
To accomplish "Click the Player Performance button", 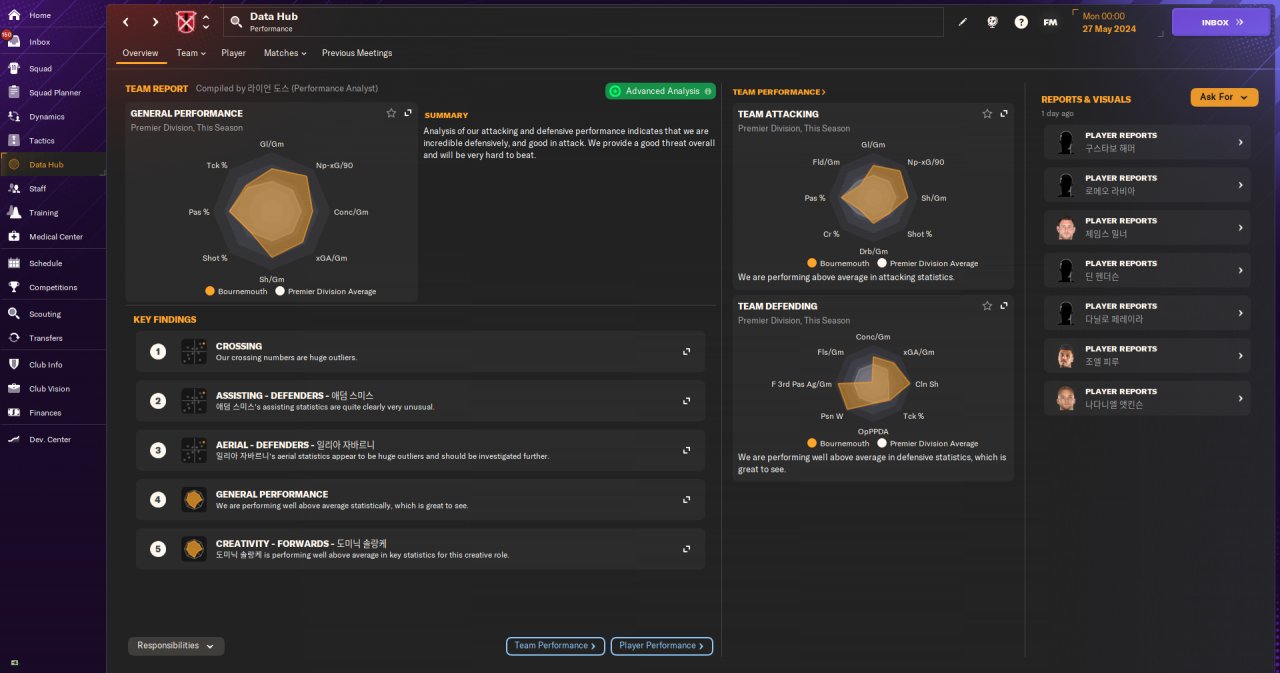I will tap(661, 646).
